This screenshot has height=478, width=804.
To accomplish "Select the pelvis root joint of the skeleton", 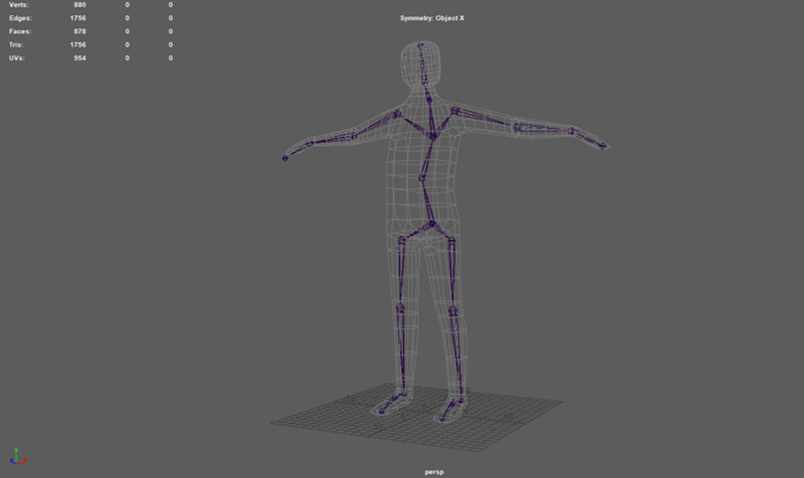I will pos(432,224).
